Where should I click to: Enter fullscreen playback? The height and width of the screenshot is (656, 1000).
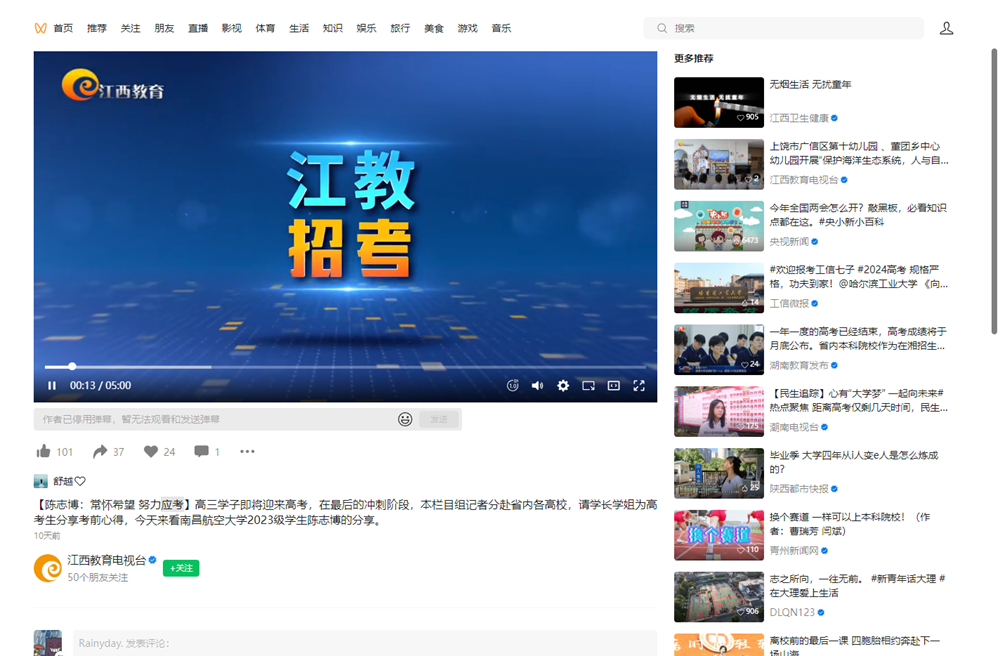pos(638,385)
